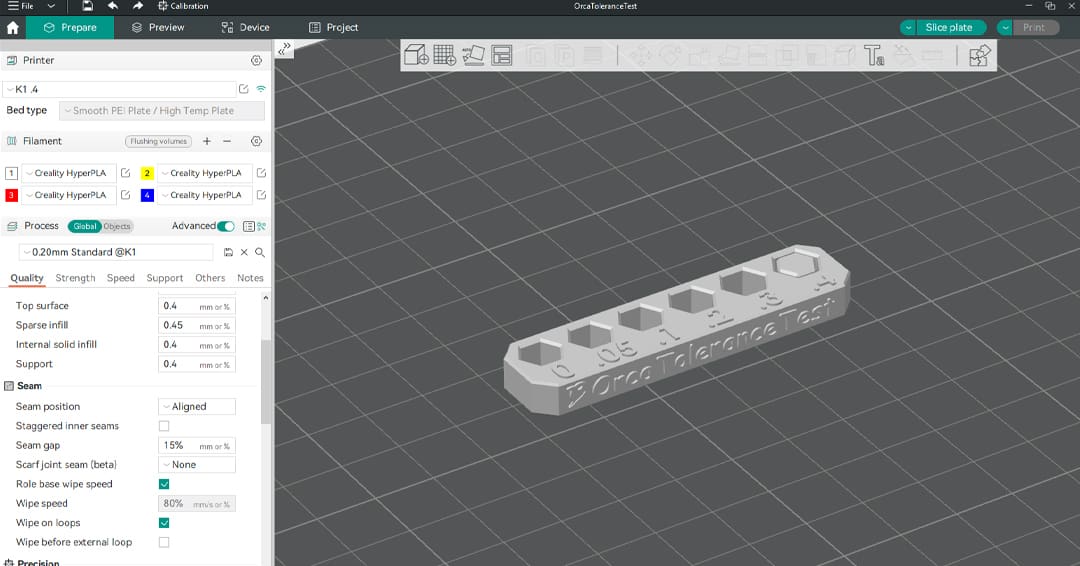Open the Strength settings tab
The width and height of the screenshot is (1080, 566).
[75, 278]
